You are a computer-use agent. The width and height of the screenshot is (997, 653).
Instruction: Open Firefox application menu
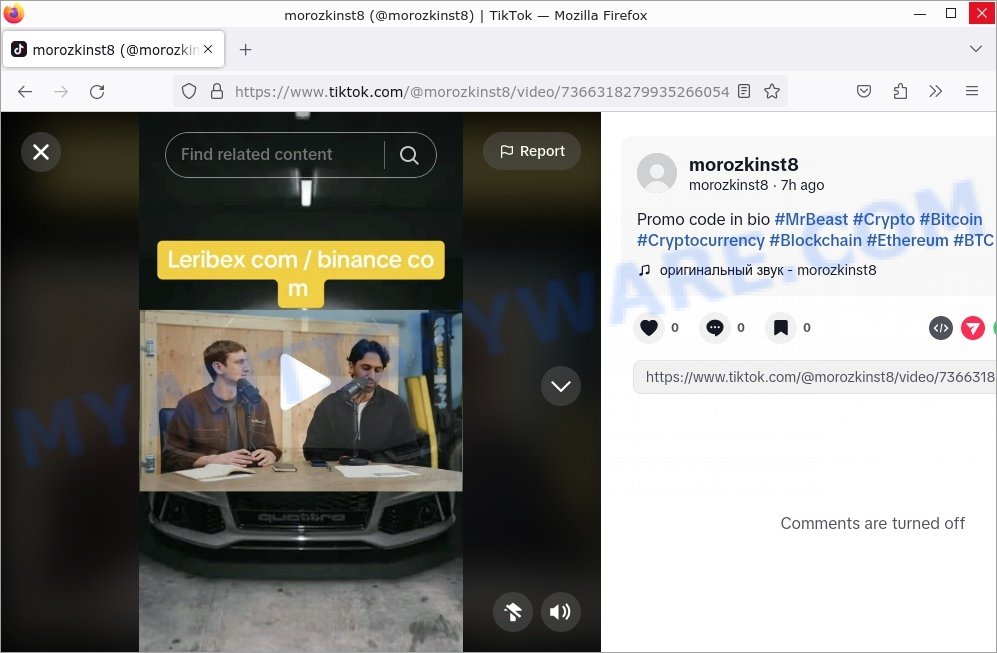tap(972, 92)
